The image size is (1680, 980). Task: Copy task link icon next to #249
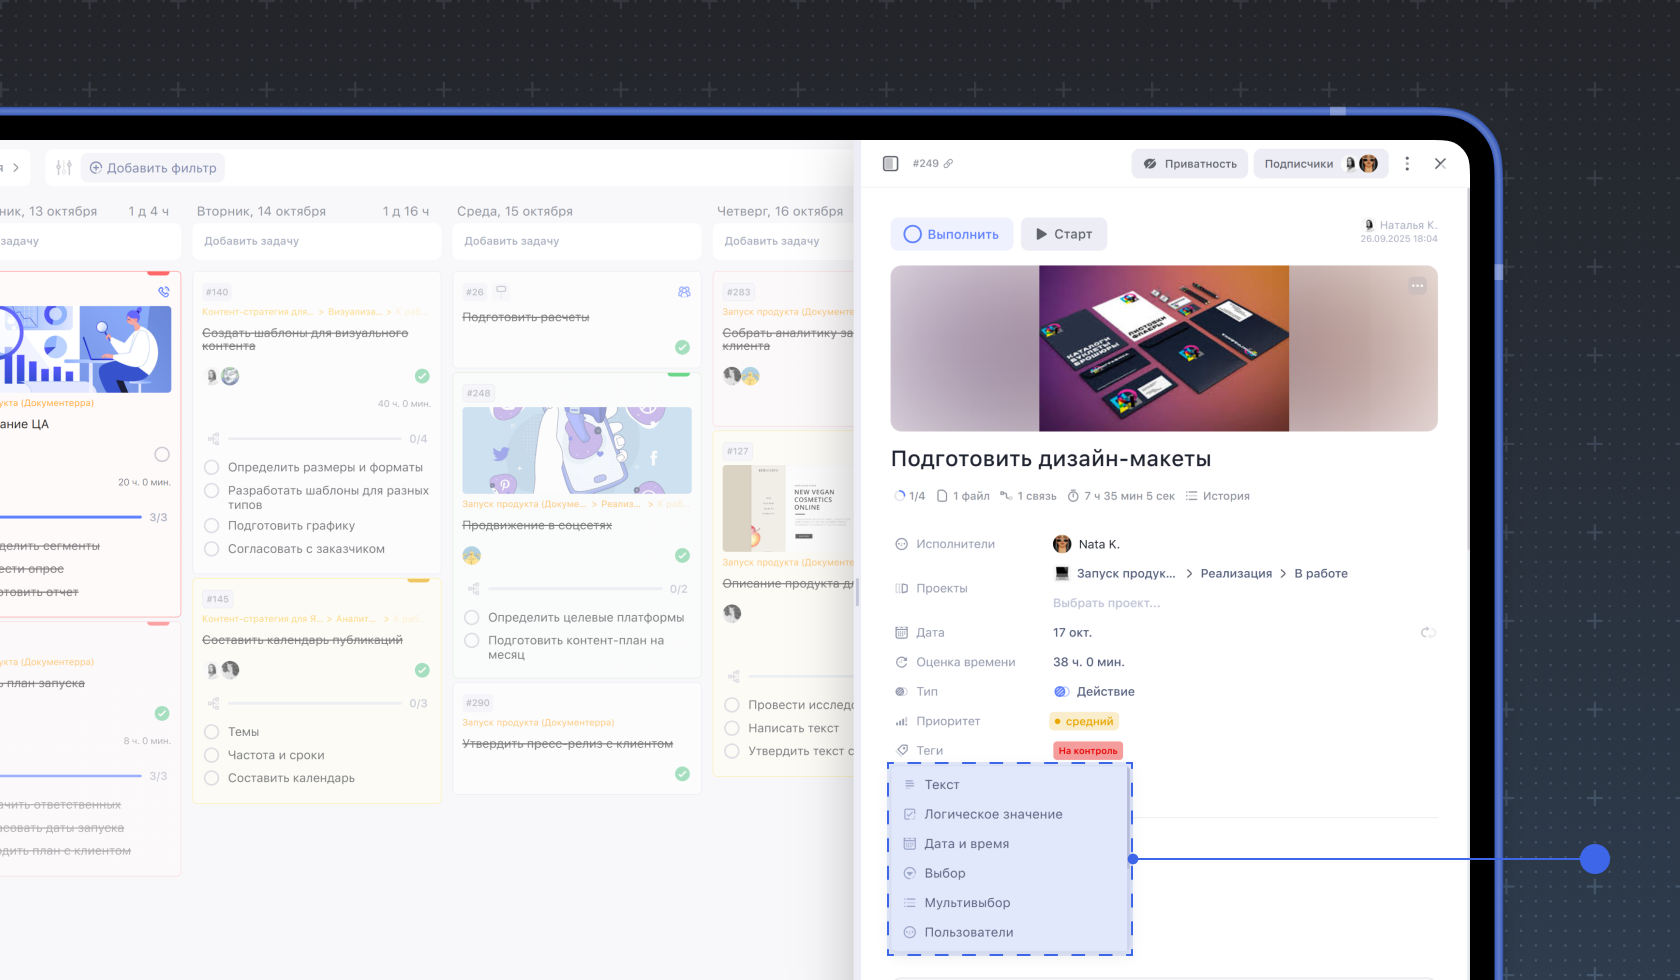[x=948, y=164]
